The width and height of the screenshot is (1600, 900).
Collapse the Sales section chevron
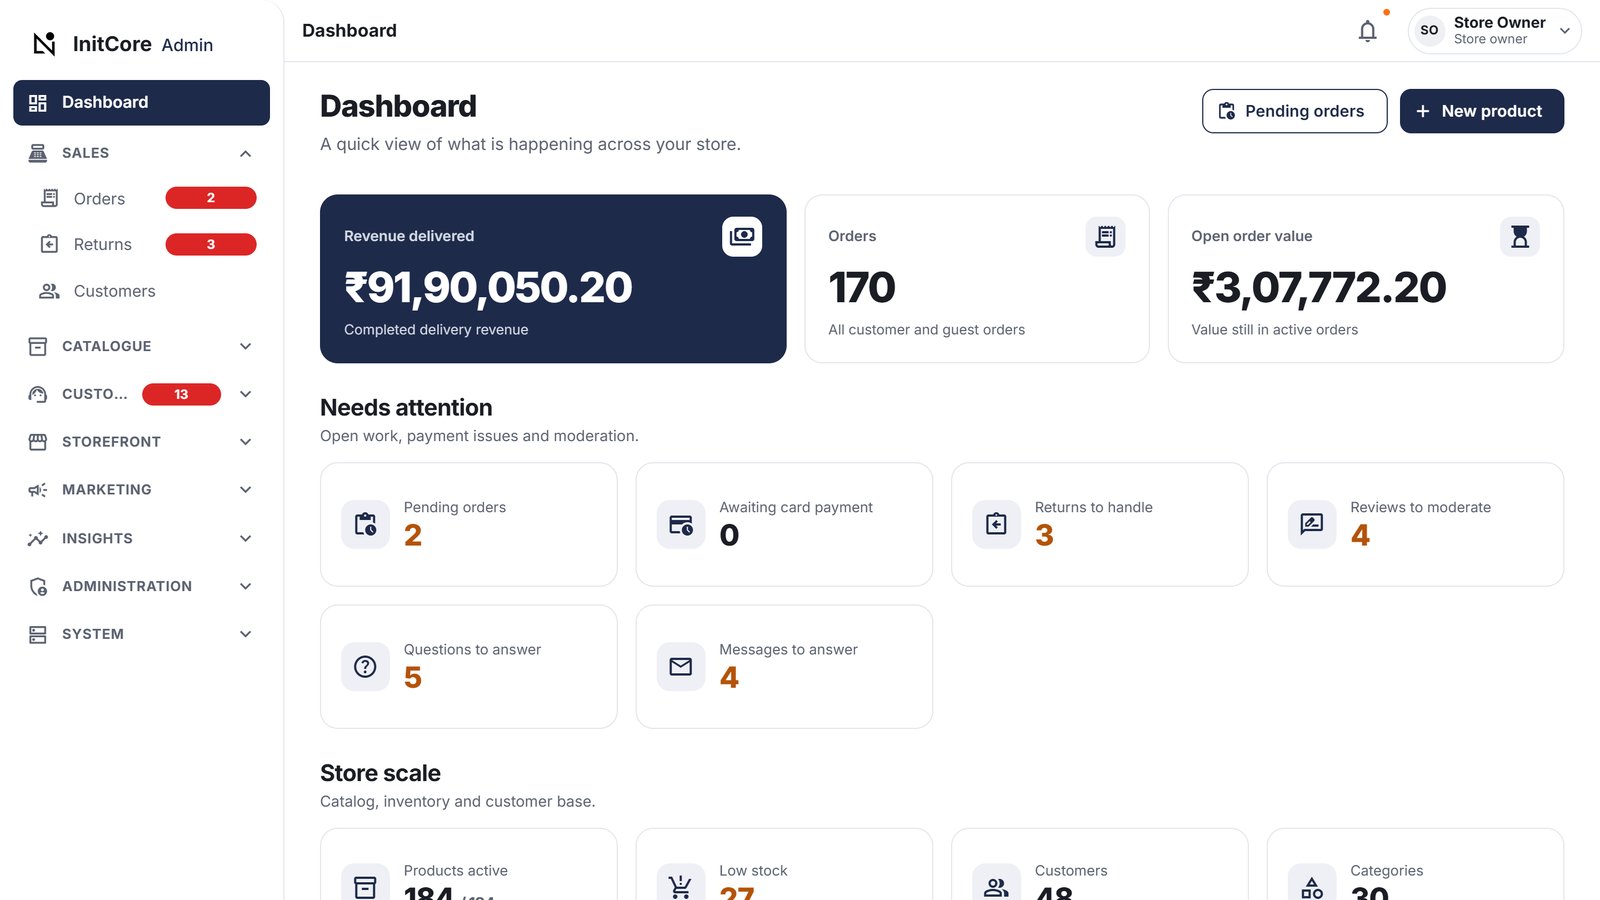246,153
